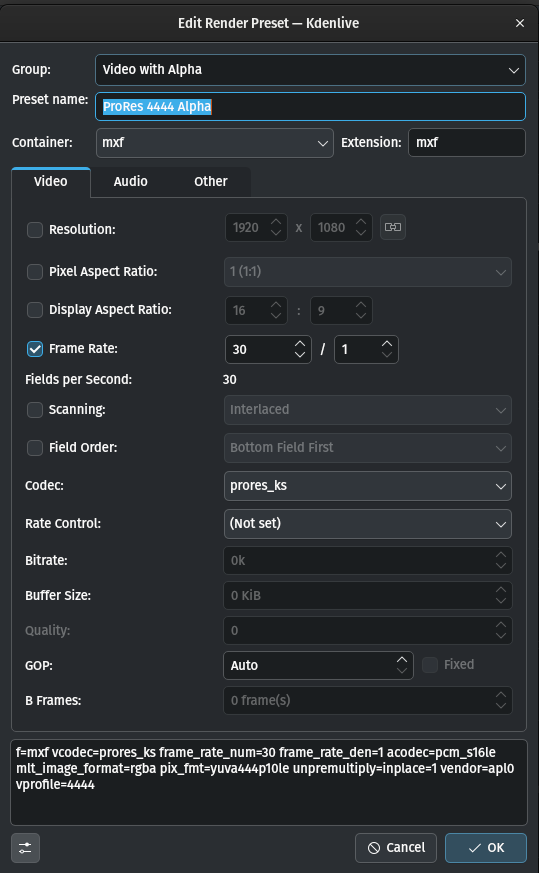
Task: Open the Group dropdown showing Video with Alpha
Action: click(310, 70)
